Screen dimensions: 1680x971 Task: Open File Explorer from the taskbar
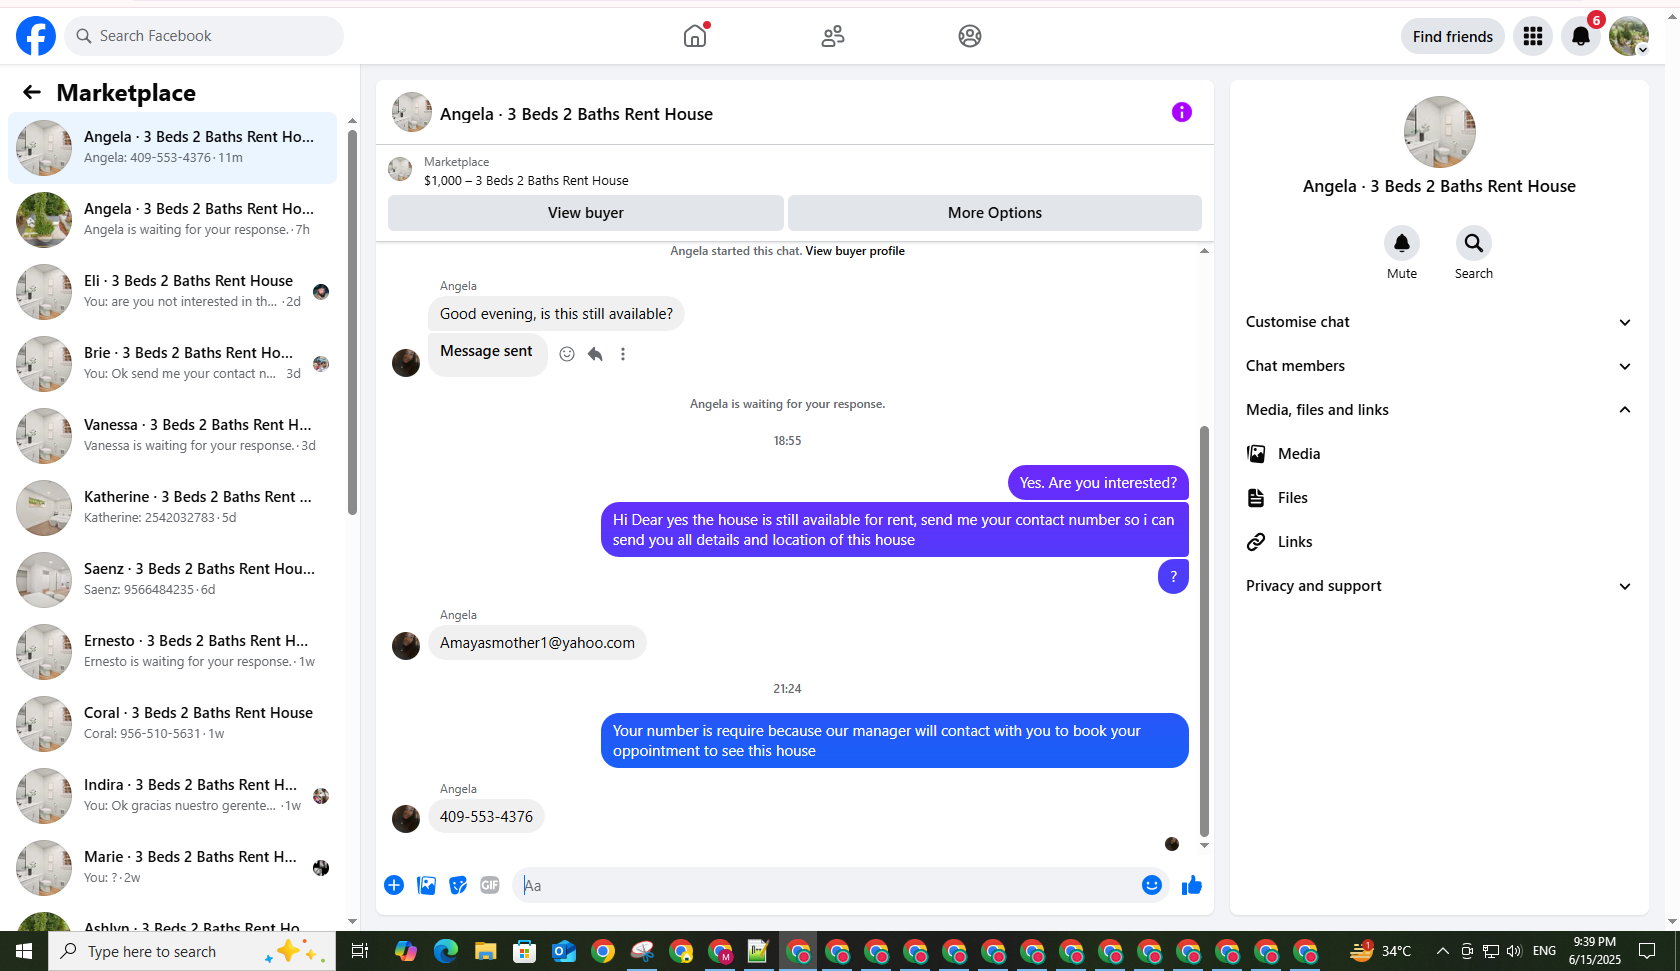point(485,951)
